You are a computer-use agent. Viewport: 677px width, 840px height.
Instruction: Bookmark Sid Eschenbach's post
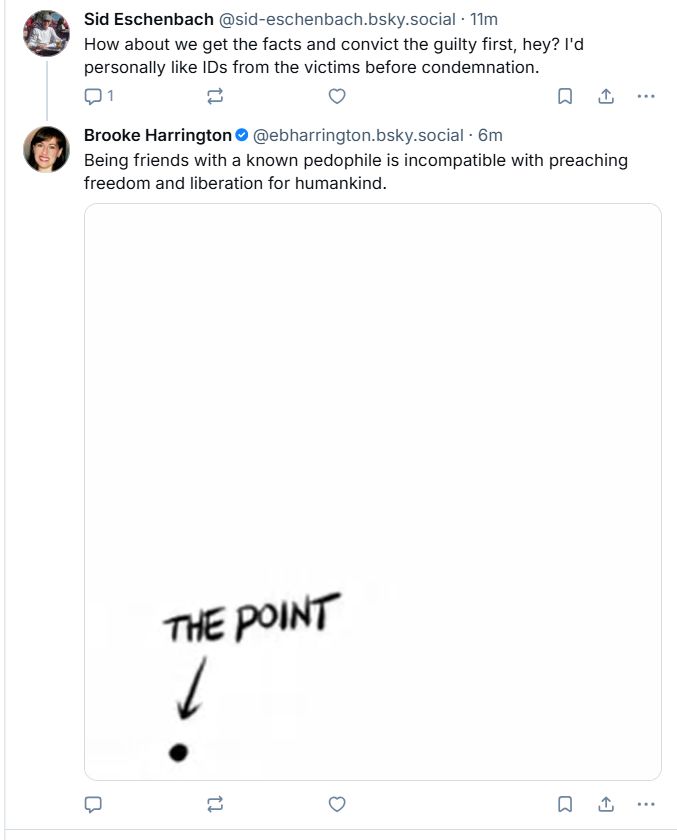(565, 96)
